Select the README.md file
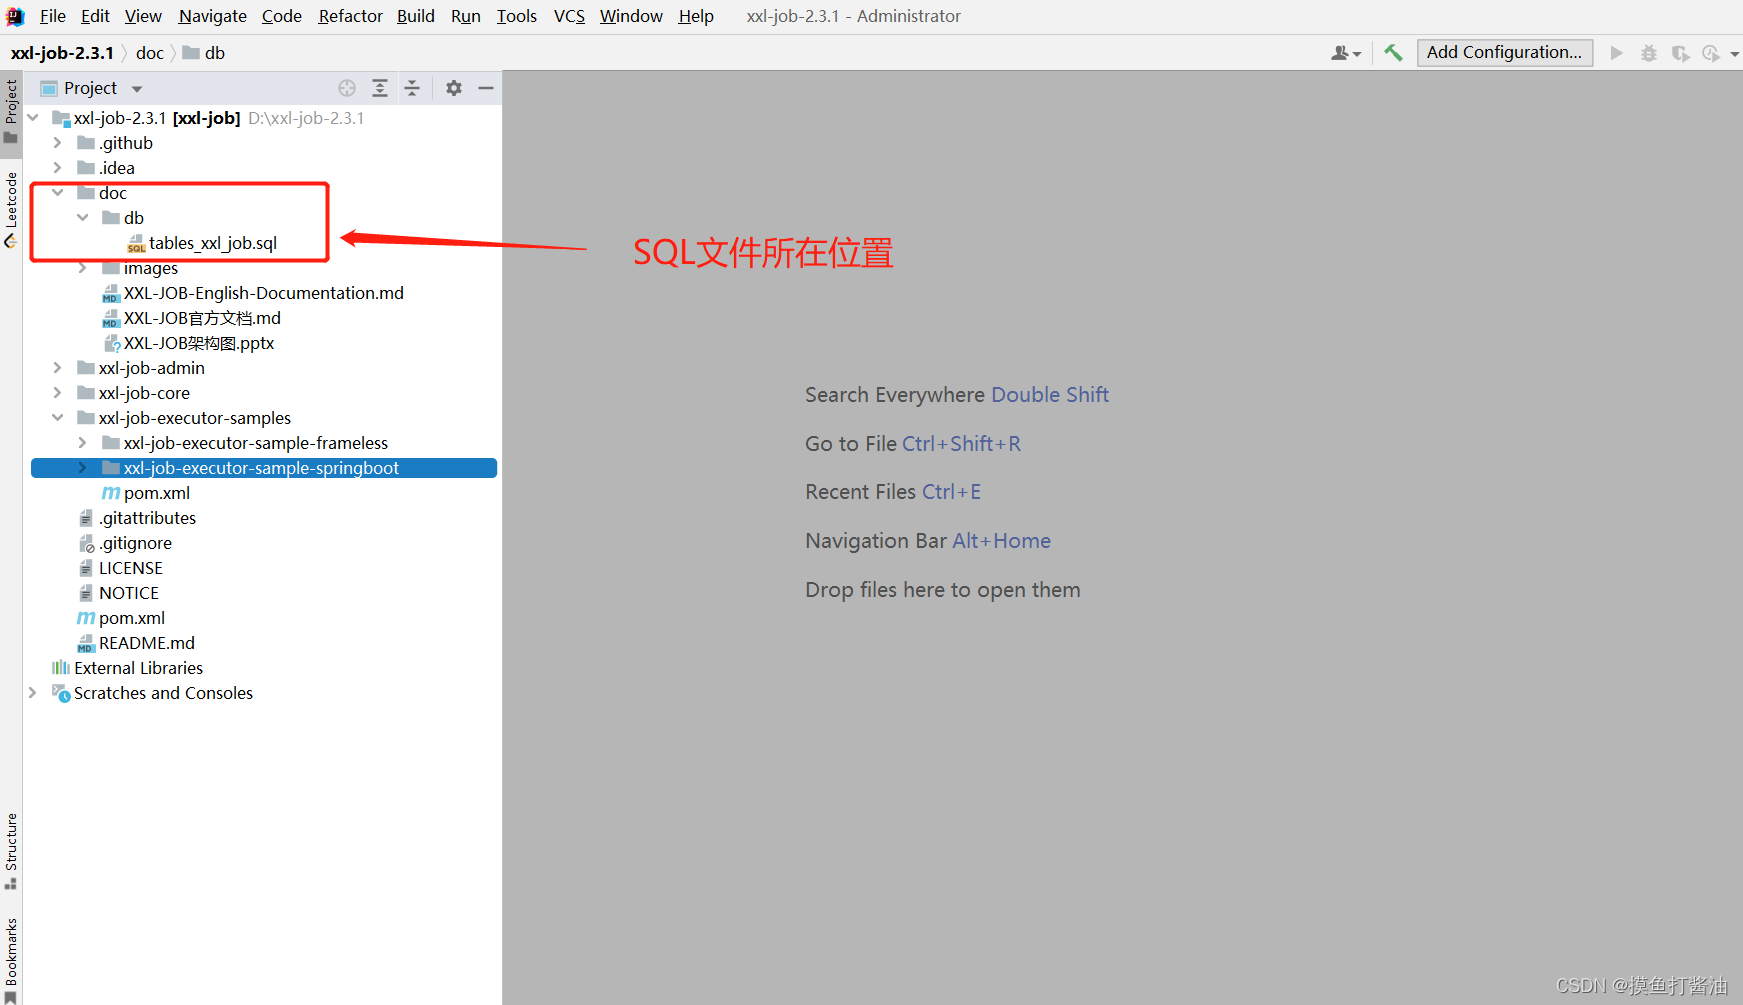Image resolution: width=1743 pixels, height=1005 pixels. [x=146, y=643]
